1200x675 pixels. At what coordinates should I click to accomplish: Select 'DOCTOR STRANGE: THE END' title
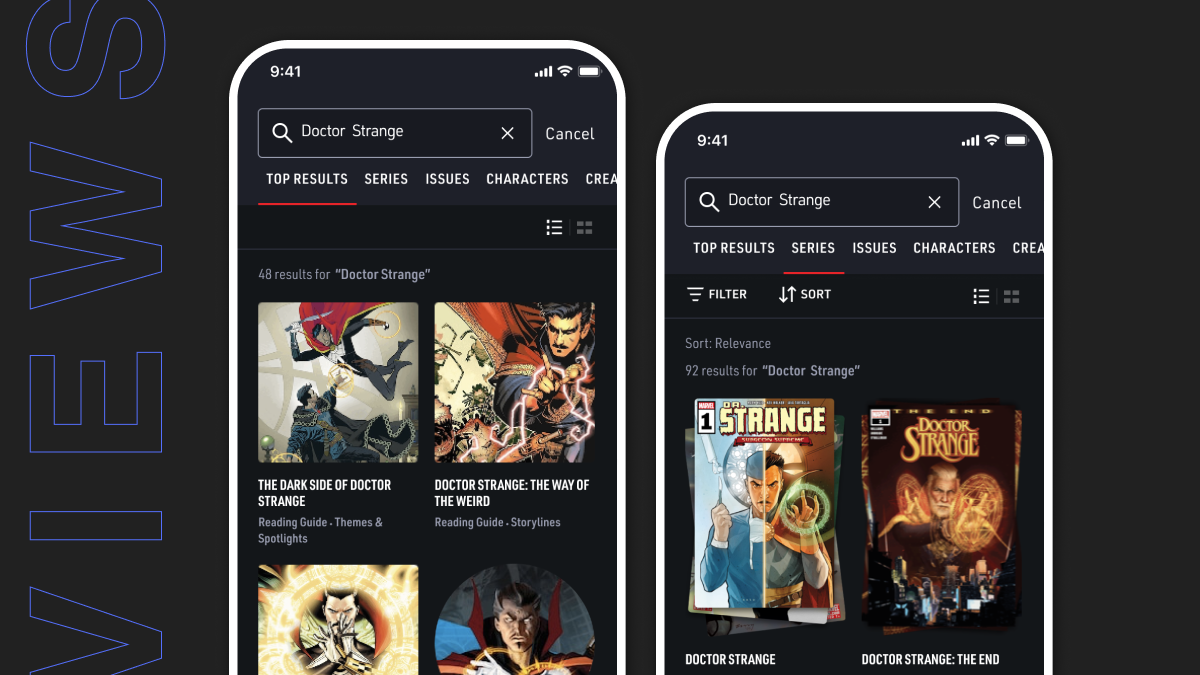click(930, 659)
